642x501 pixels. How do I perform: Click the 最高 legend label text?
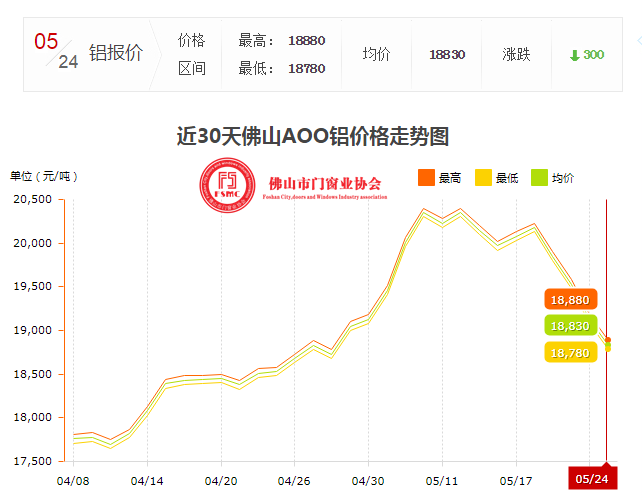tap(450, 178)
